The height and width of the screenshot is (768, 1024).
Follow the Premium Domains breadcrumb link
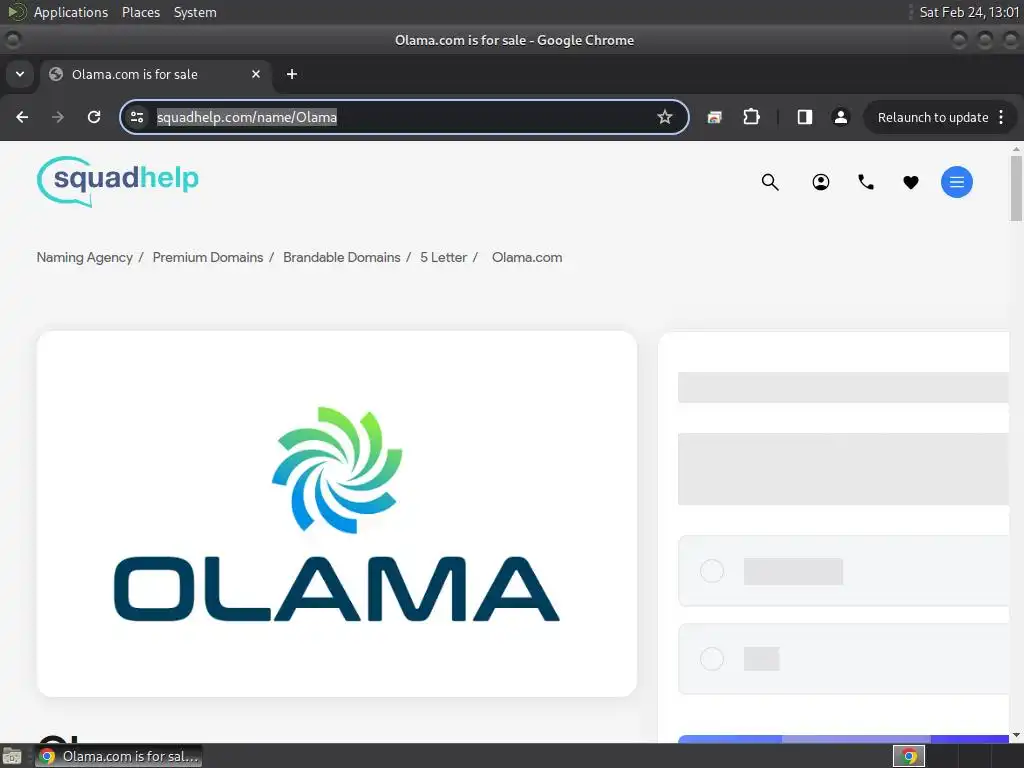pyautogui.click(x=208, y=257)
